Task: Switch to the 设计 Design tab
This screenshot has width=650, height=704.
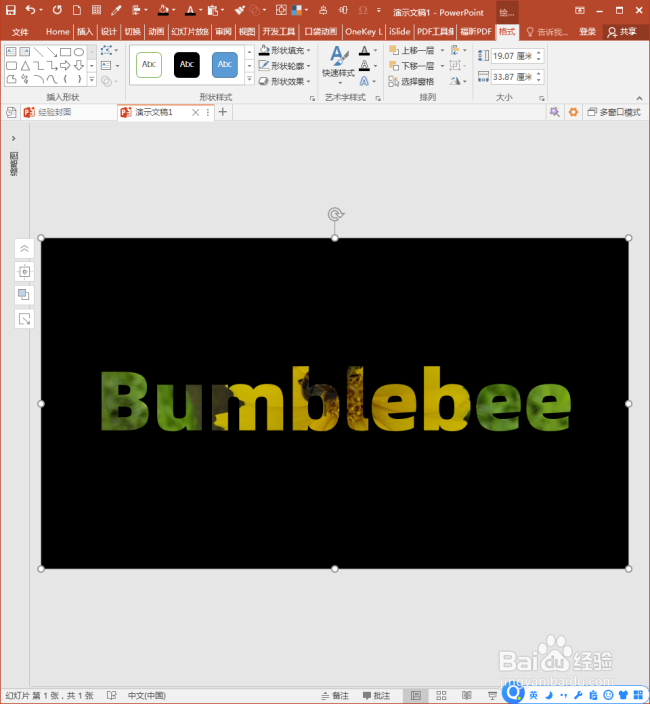Action: 108,31
